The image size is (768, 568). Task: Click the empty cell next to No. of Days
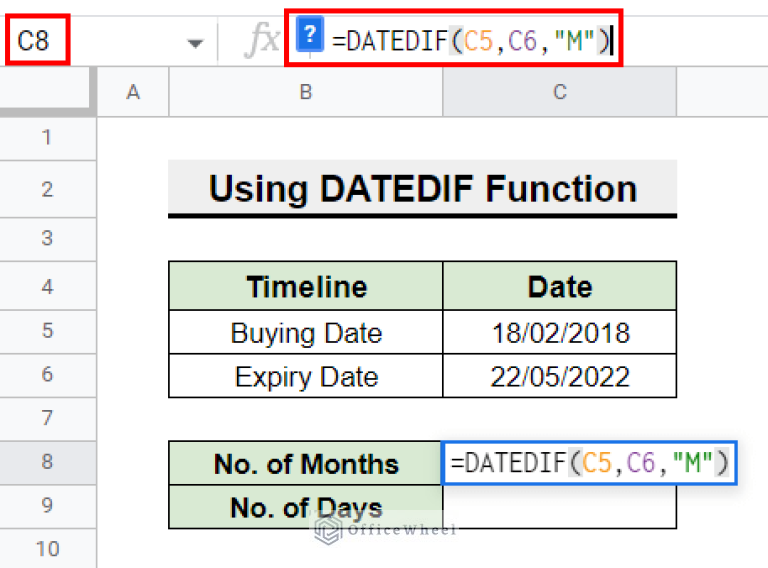pyautogui.click(x=560, y=507)
